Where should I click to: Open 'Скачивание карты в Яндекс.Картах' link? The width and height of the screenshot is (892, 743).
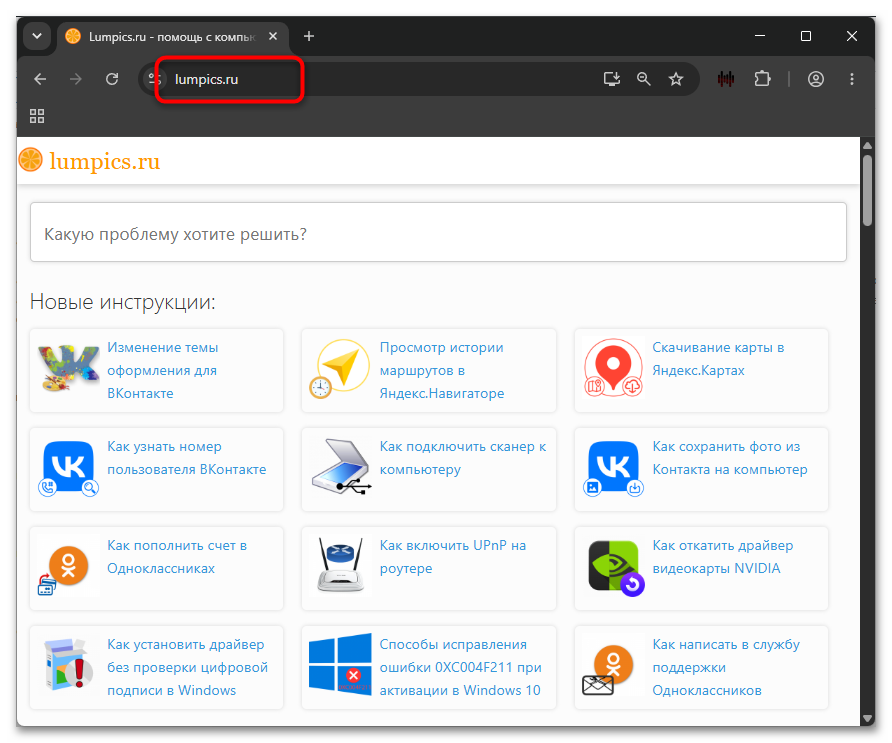[718, 359]
